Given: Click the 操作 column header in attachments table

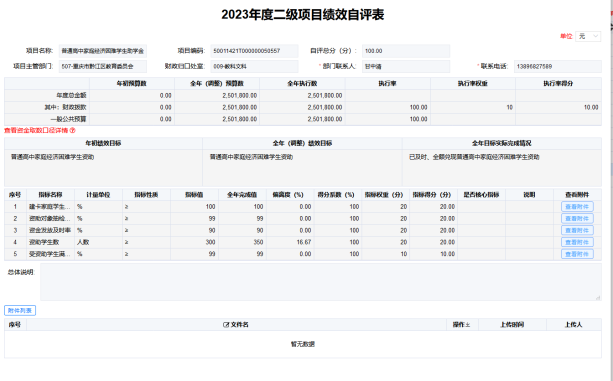Looking at the screenshot, I should click(x=462, y=325).
